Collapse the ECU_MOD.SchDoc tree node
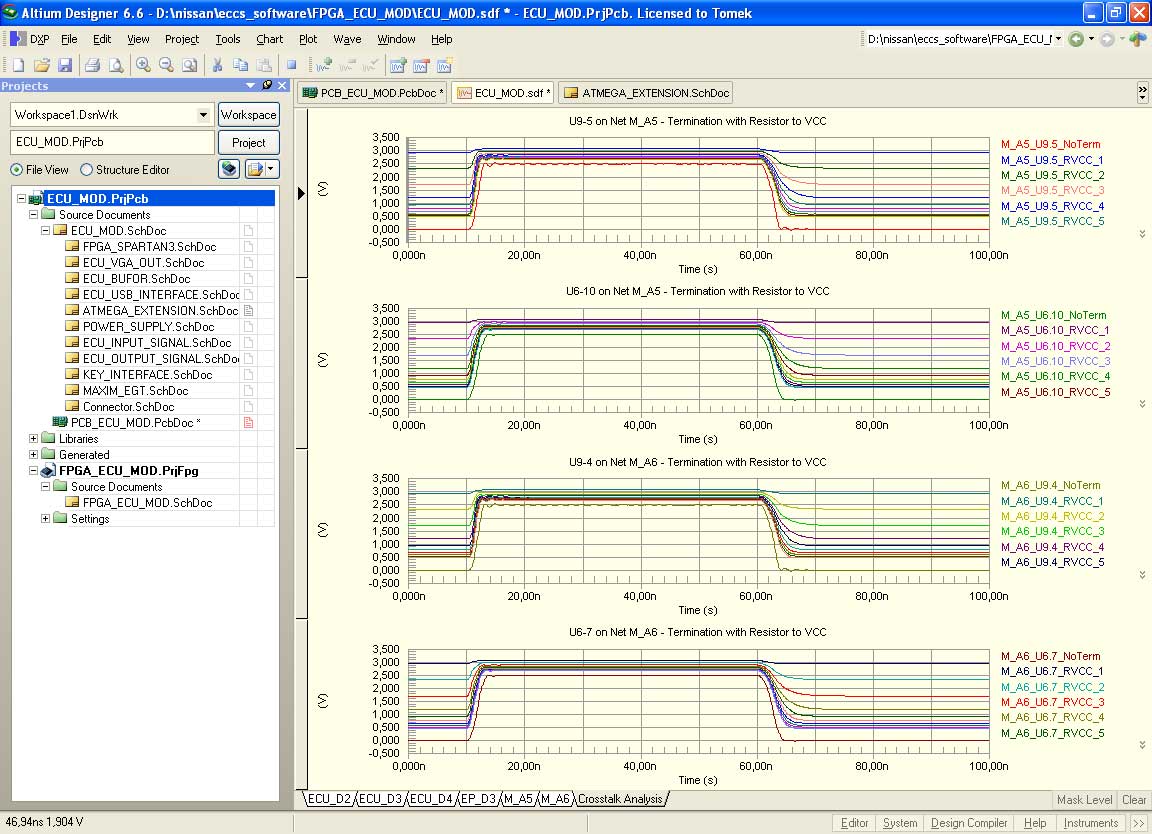Viewport: 1152px width, 834px height. point(46,231)
